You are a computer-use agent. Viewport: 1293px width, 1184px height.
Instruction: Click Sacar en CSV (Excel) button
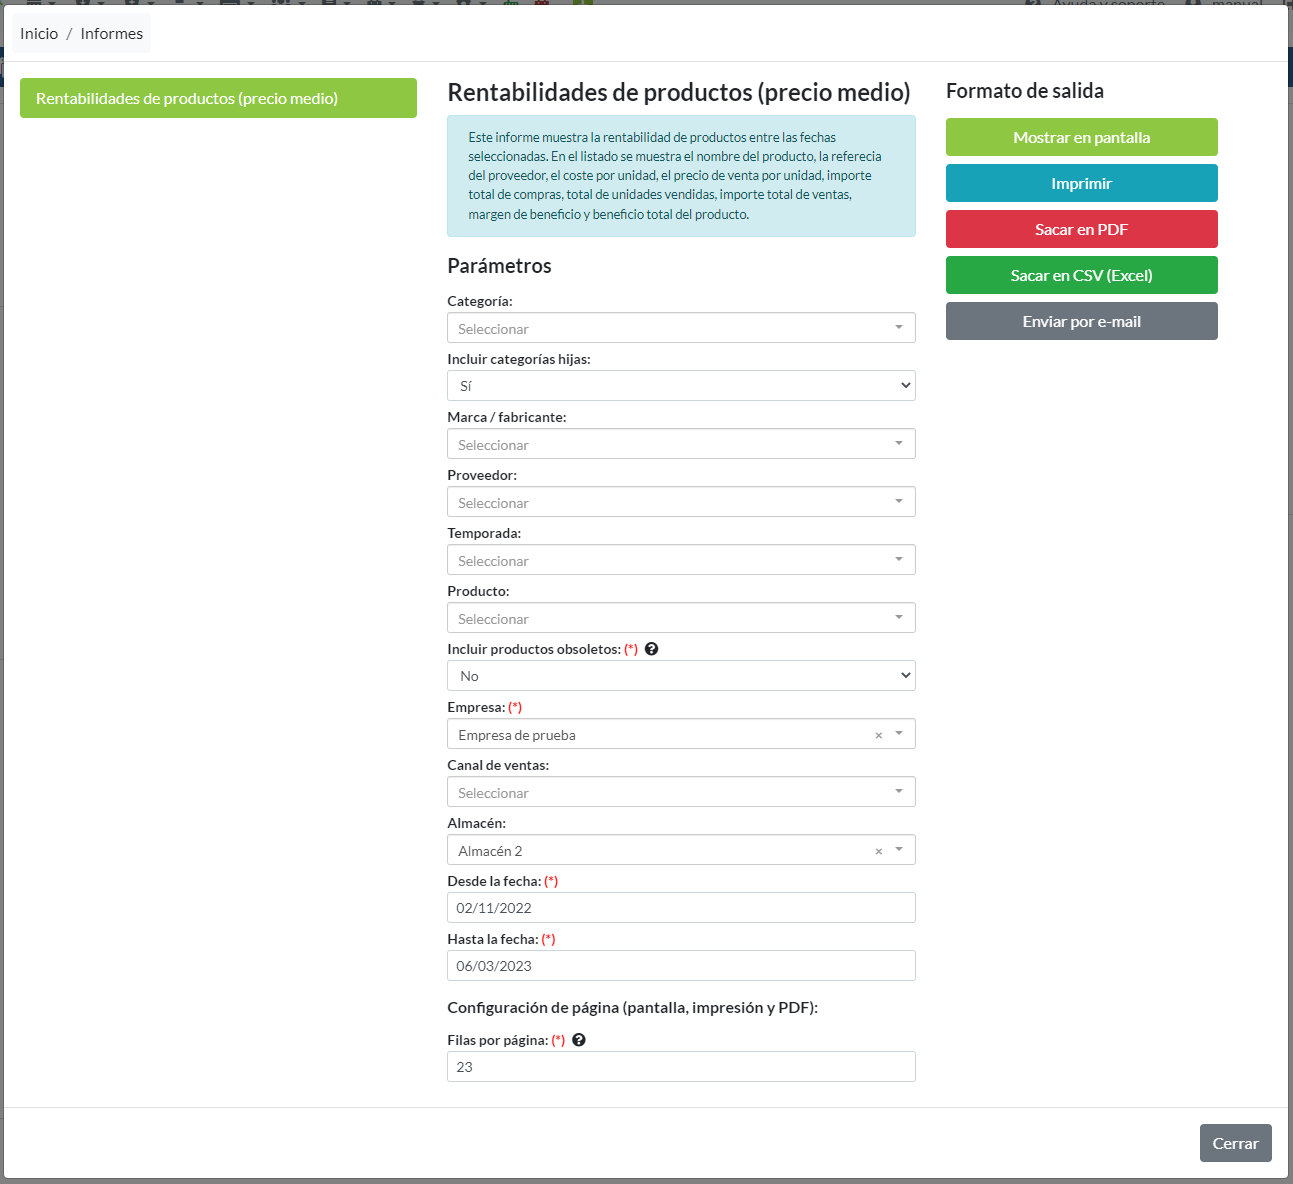tap(1081, 275)
